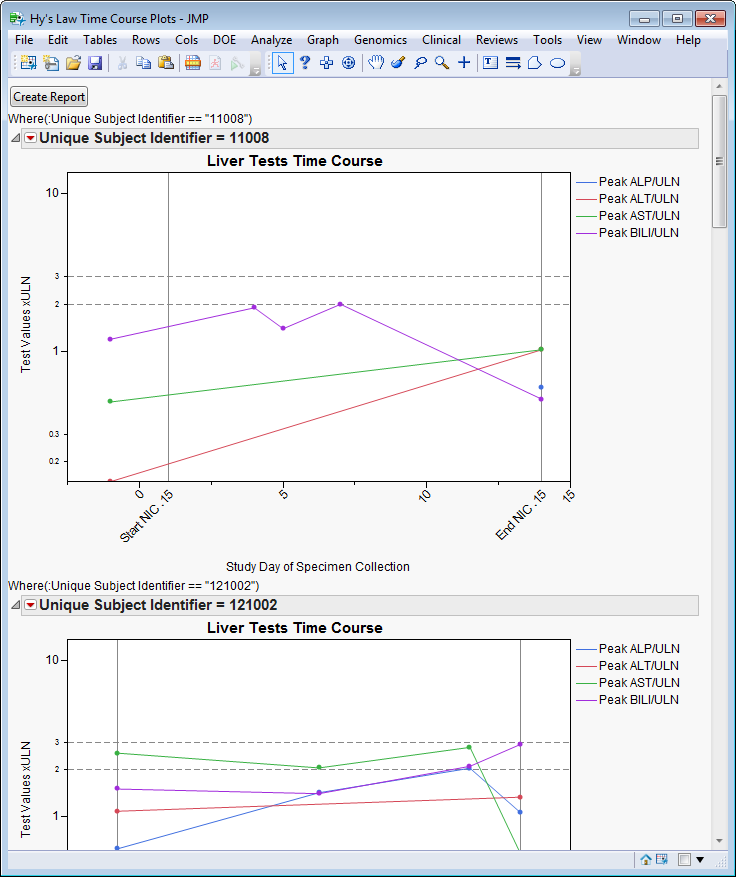Select the Crosshairs tool
This screenshot has height=877, width=736.
coord(464,63)
